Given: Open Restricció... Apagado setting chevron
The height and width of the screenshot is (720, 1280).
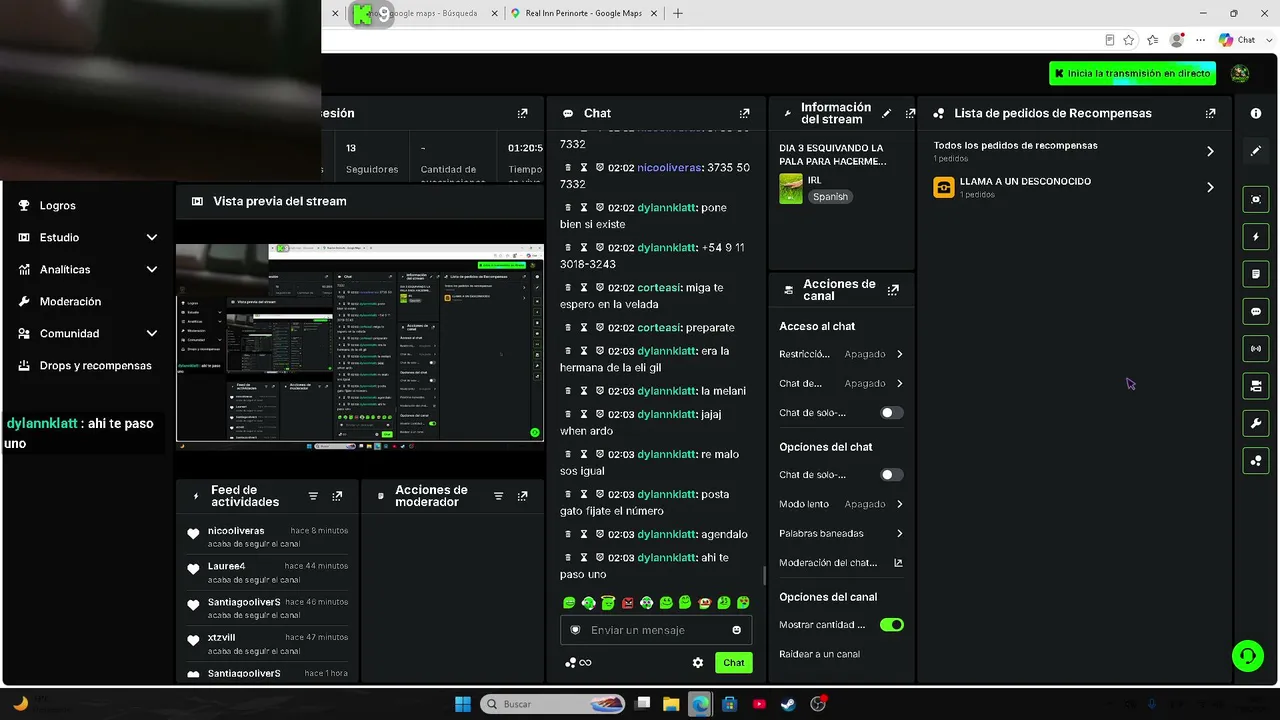Looking at the screenshot, I should pyautogui.click(x=899, y=354).
